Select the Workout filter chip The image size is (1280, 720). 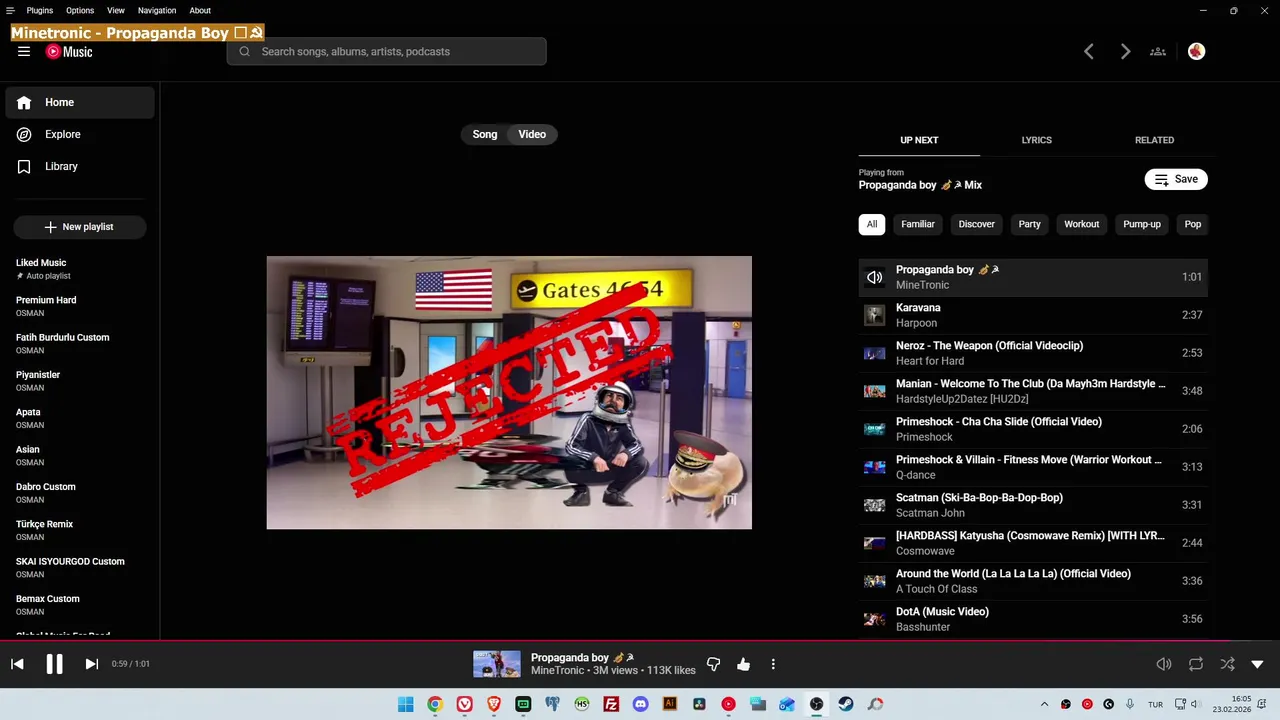click(x=1082, y=224)
